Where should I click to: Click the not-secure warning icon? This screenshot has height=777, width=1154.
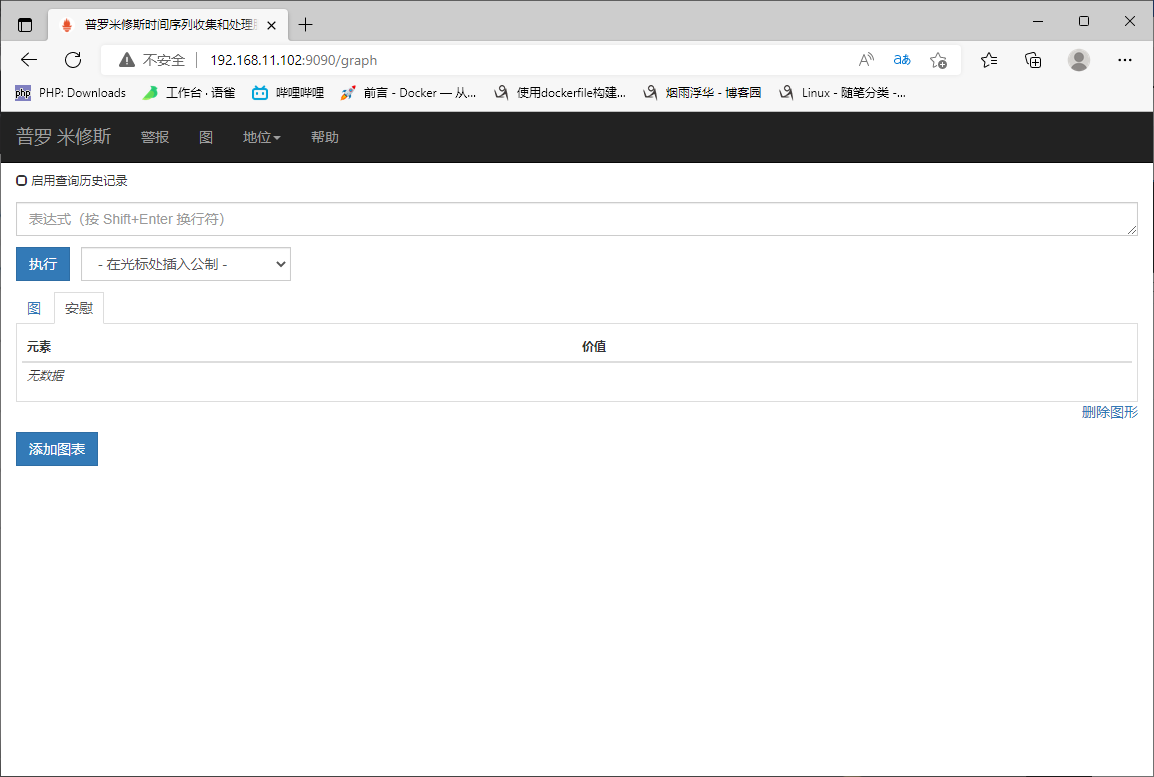(x=127, y=60)
